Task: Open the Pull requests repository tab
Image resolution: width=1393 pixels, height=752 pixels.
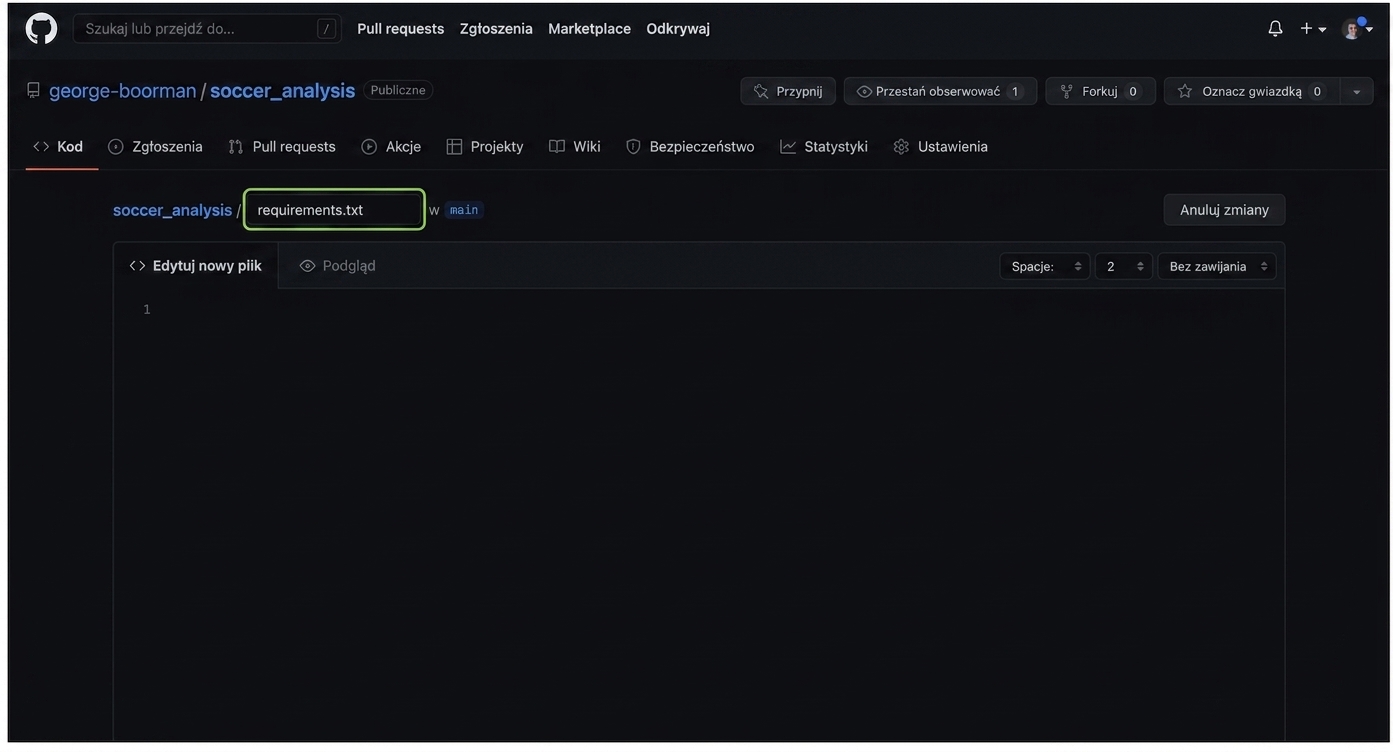Action: coord(282,147)
